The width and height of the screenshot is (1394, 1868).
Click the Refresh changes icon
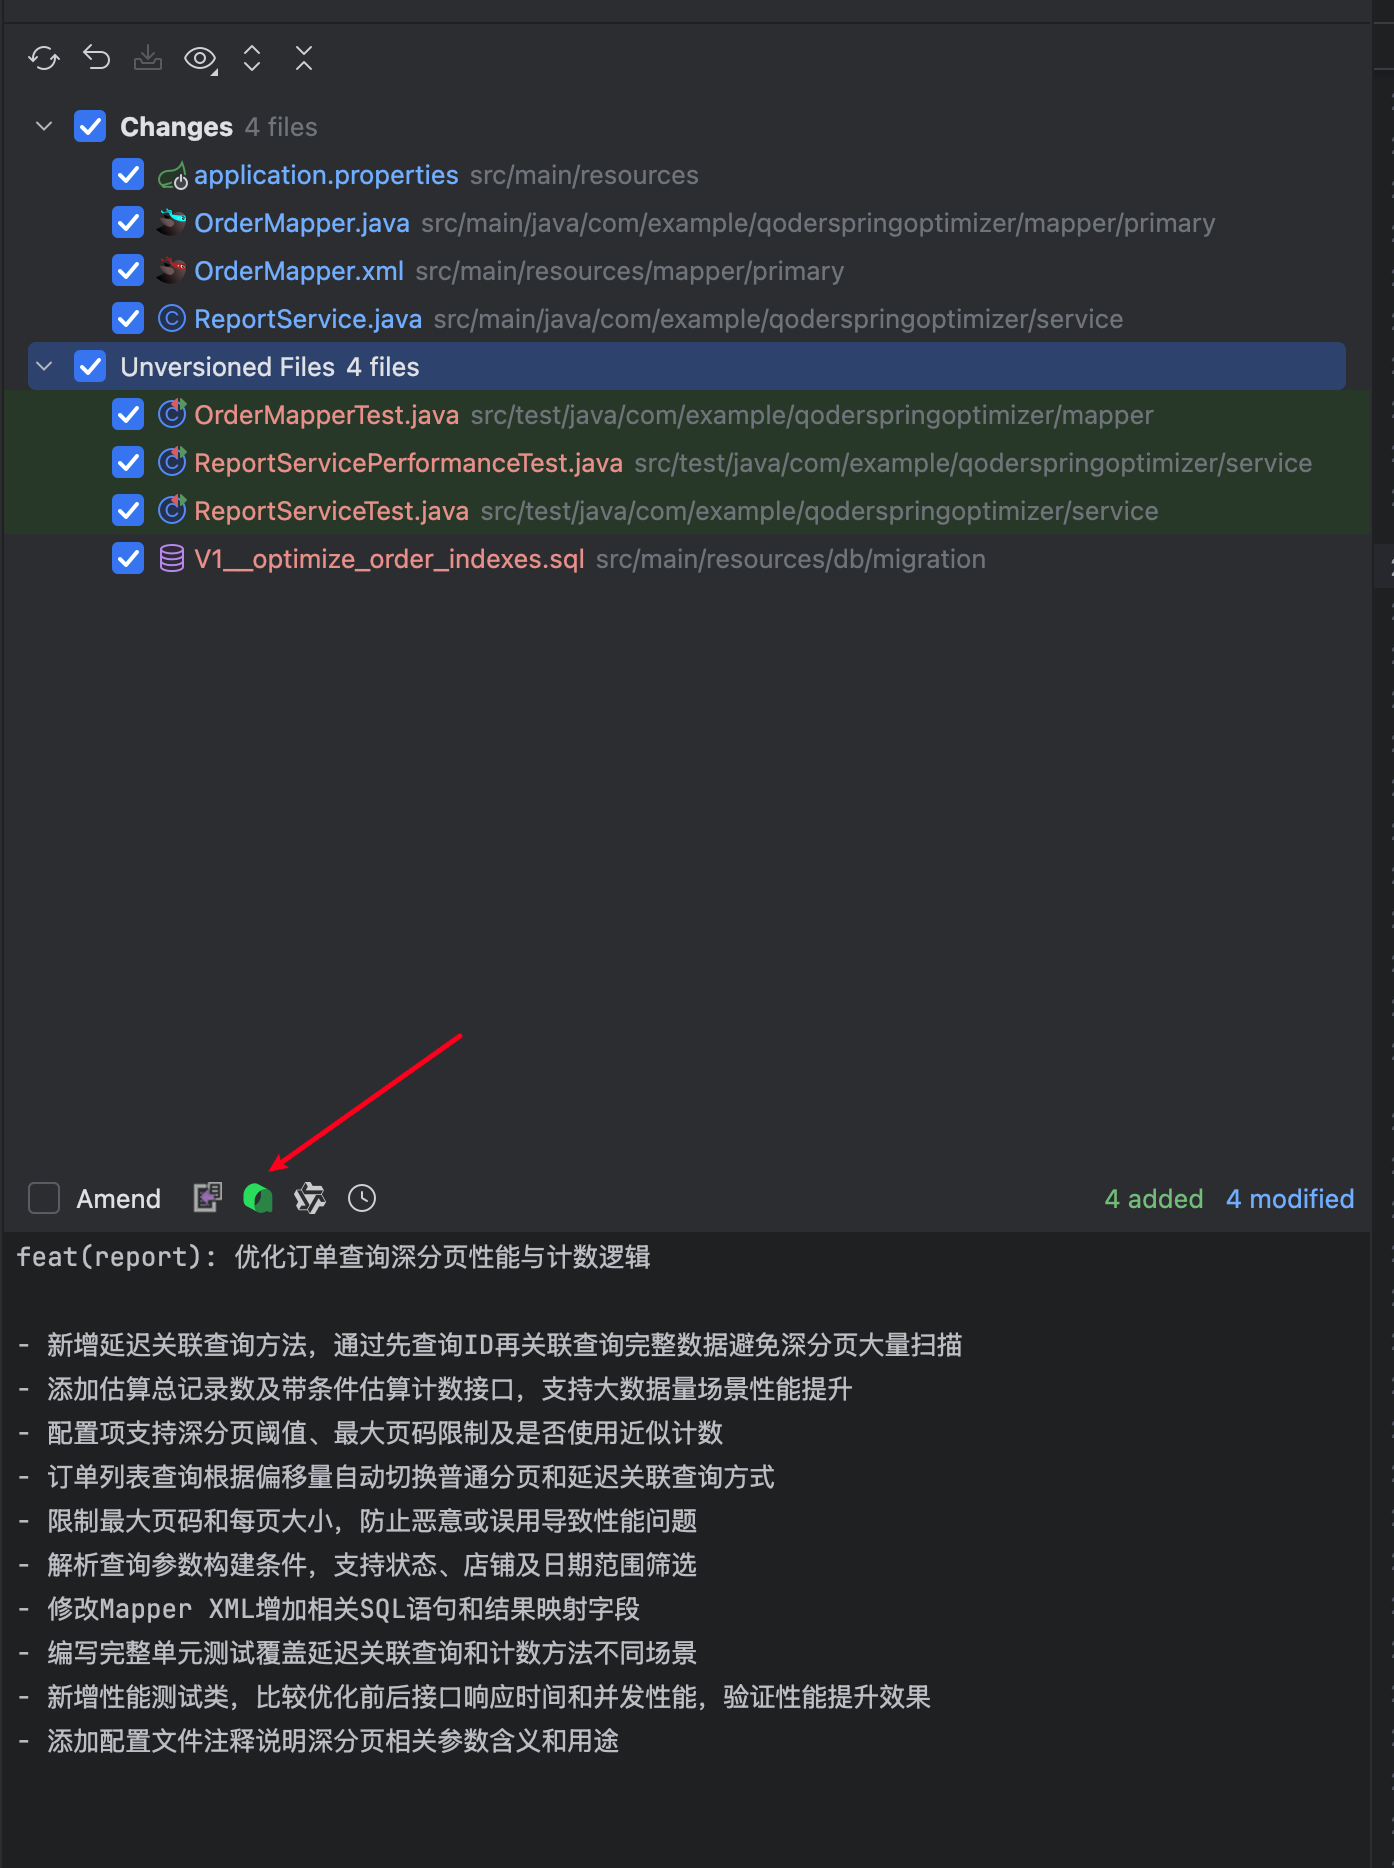click(44, 59)
